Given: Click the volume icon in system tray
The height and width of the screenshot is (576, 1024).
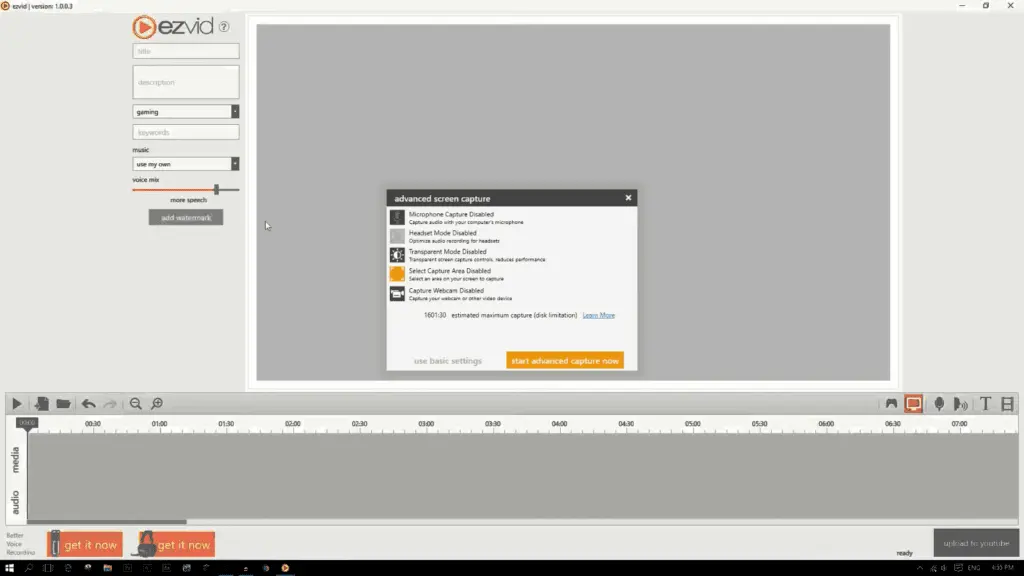Looking at the screenshot, I should click(944, 568).
